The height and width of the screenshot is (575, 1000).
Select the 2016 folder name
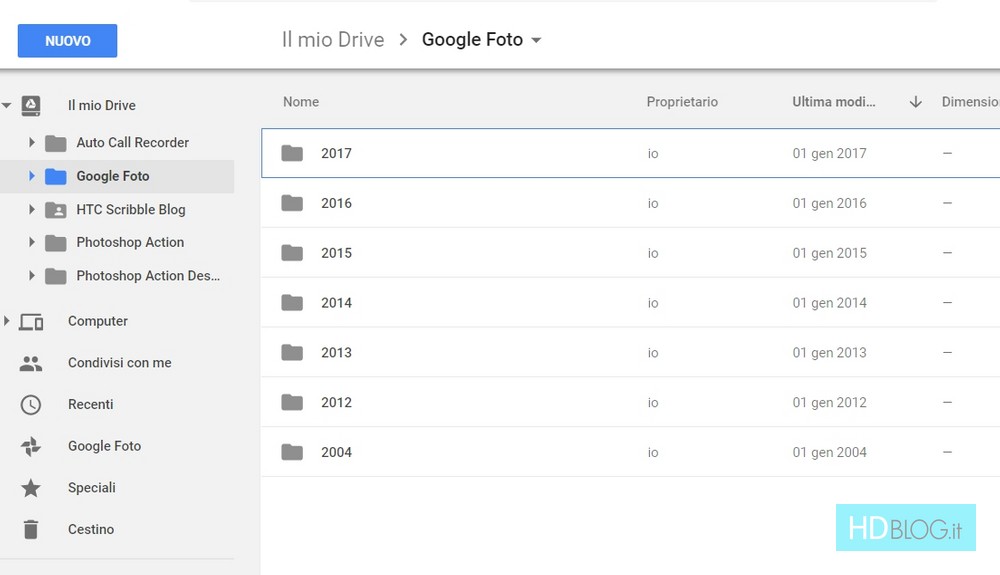click(x=336, y=203)
